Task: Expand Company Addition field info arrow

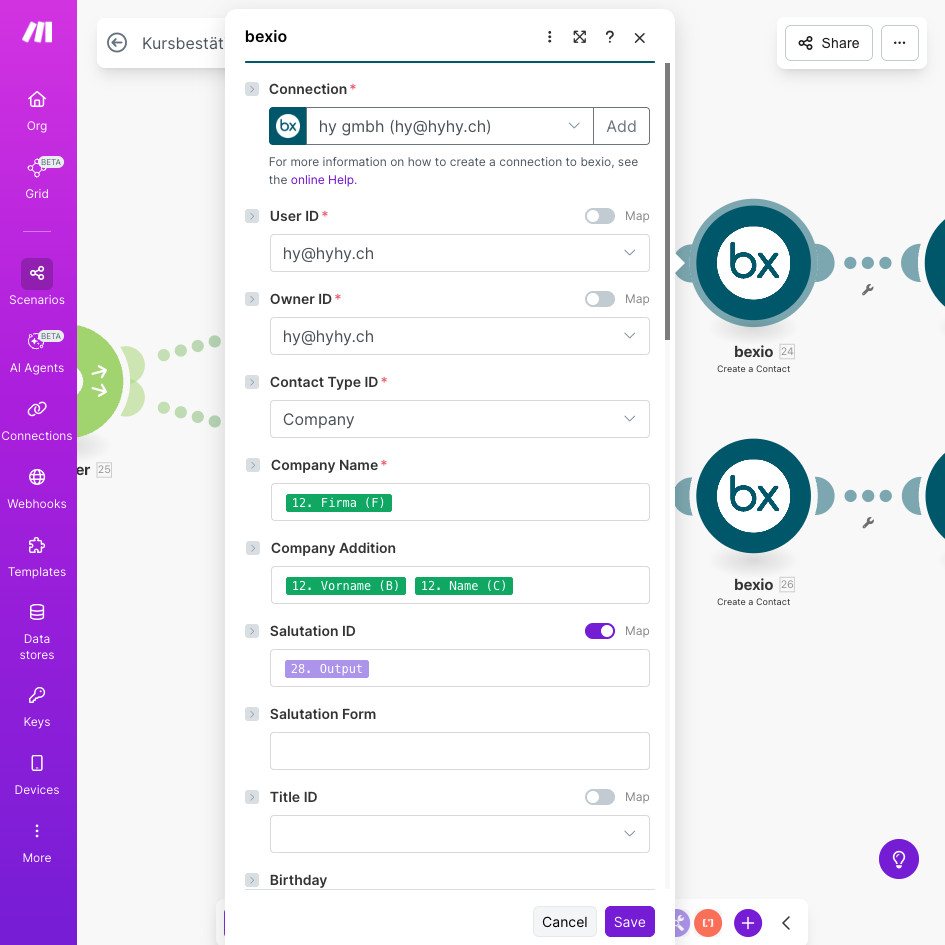Action: [x=252, y=548]
